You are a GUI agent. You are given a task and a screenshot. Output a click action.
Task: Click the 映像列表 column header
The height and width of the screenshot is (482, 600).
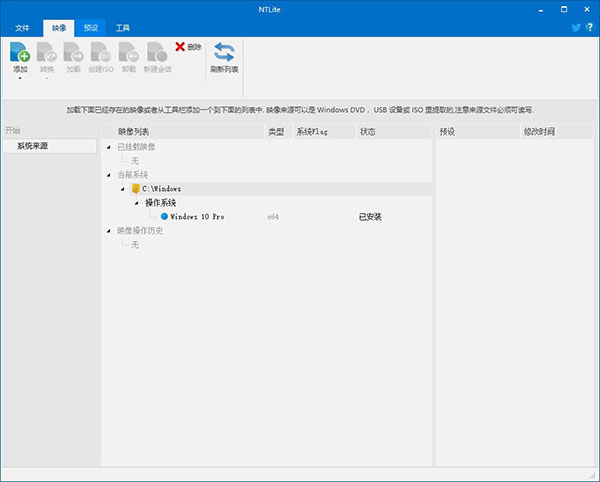point(183,132)
